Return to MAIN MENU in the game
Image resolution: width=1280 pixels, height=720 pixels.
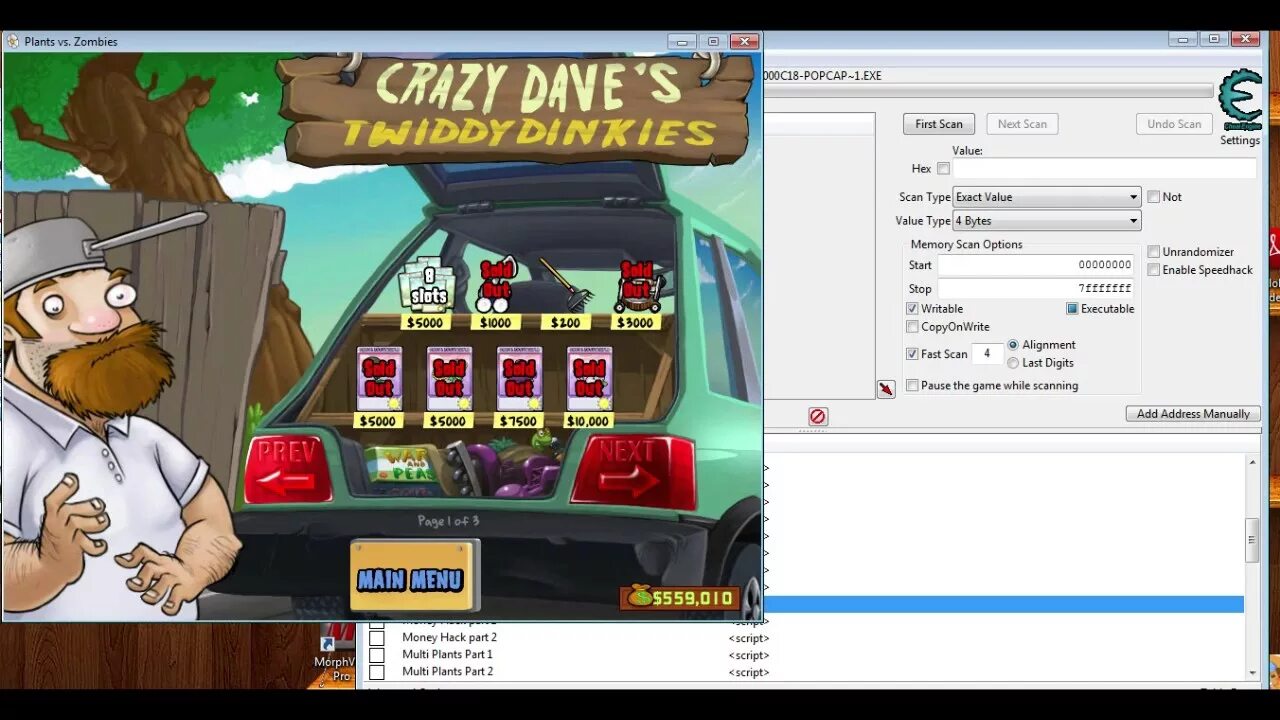point(413,577)
